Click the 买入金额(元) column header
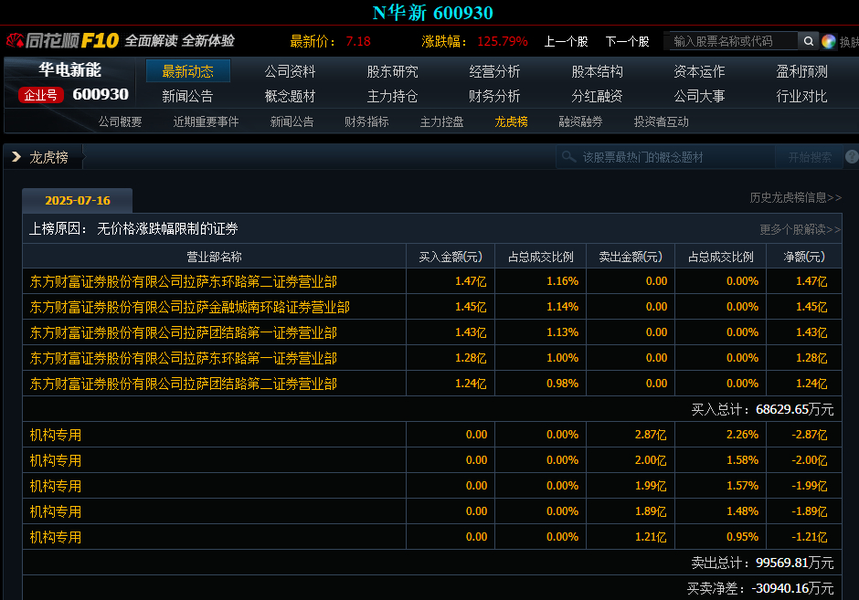Image resolution: width=859 pixels, height=600 pixels. click(x=450, y=256)
